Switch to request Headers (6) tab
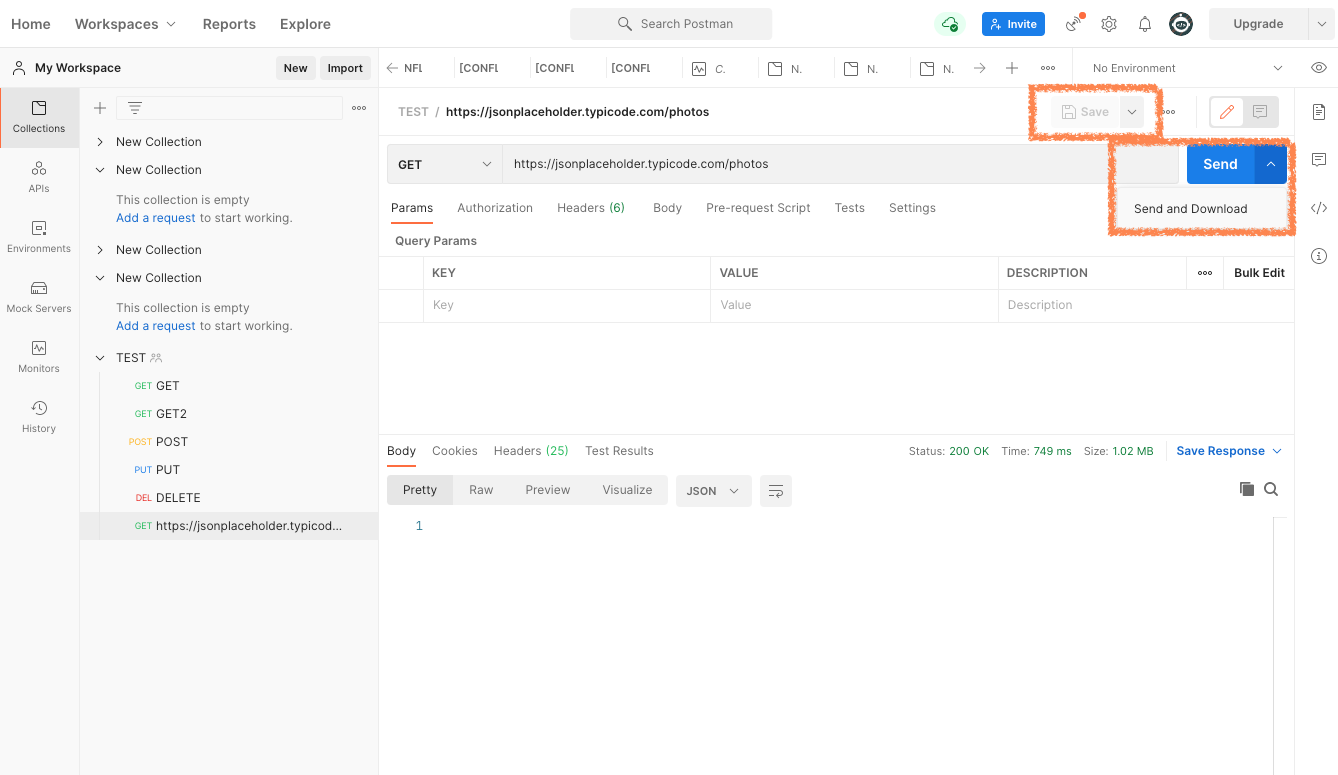 coord(591,208)
